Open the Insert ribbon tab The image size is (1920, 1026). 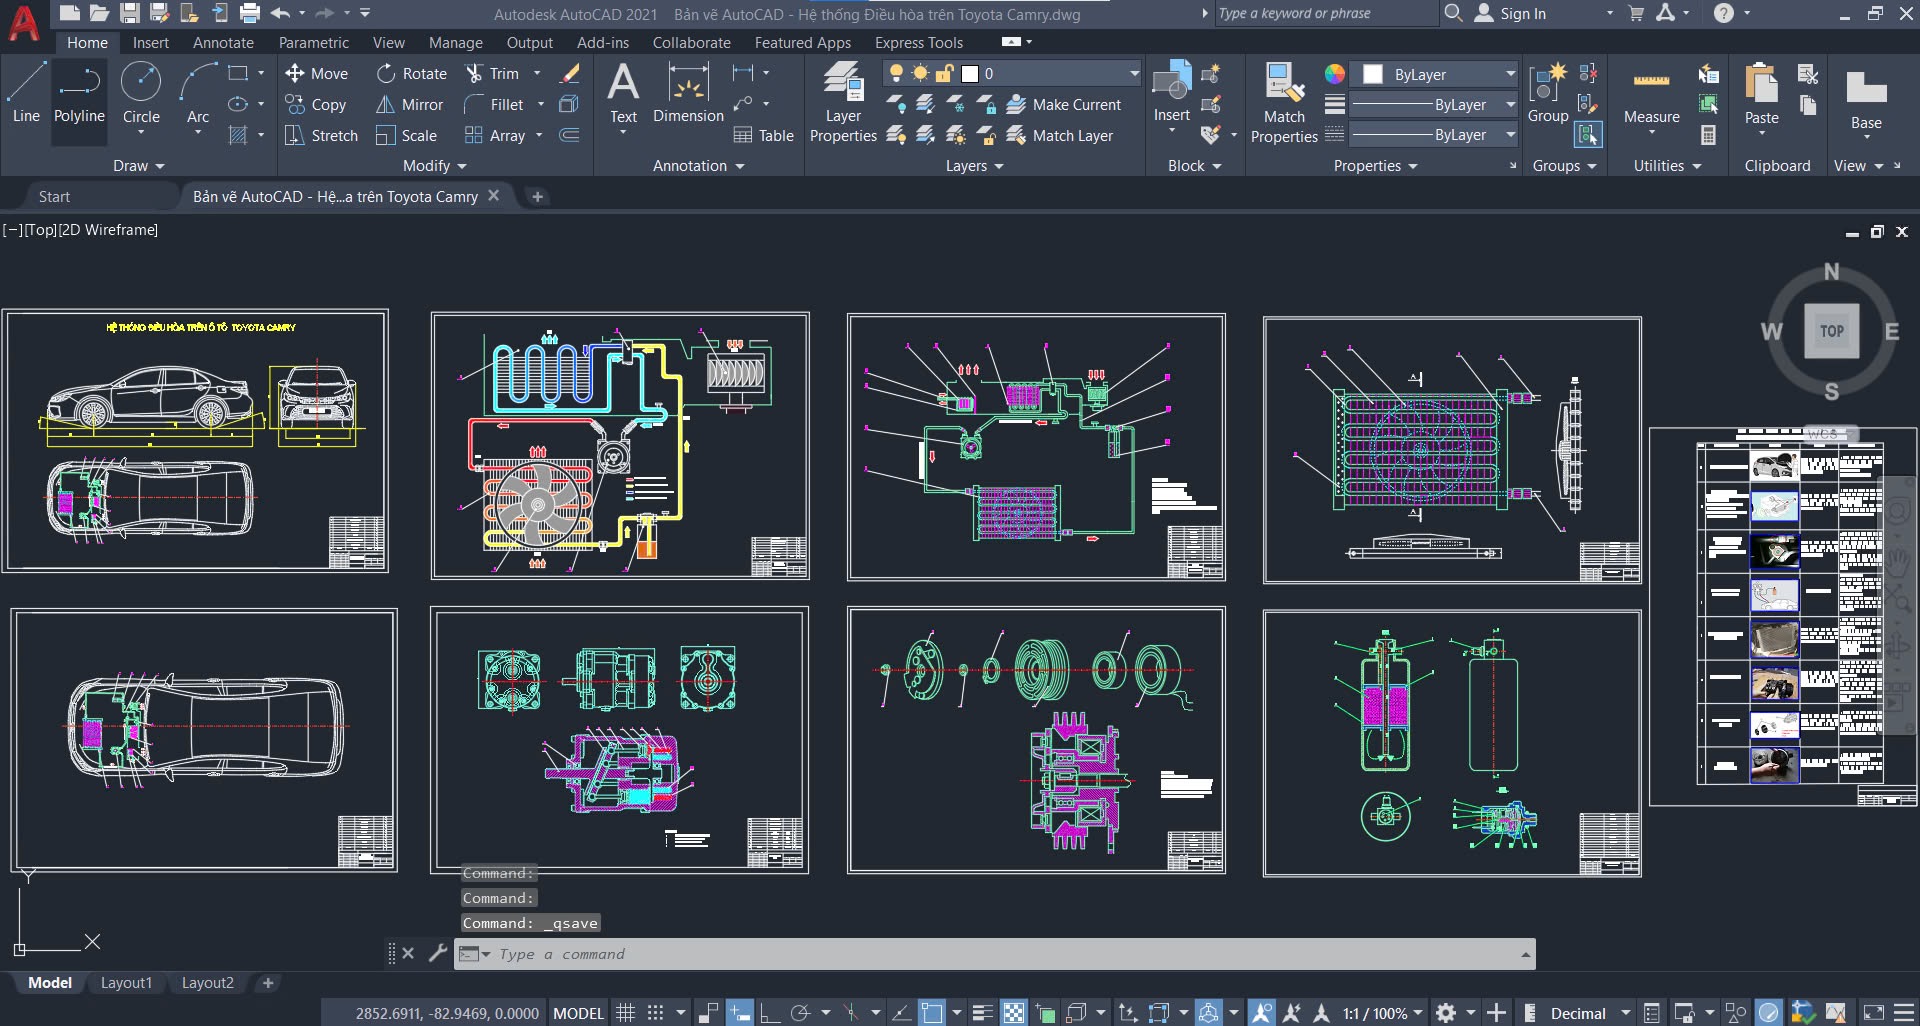(x=150, y=42)
